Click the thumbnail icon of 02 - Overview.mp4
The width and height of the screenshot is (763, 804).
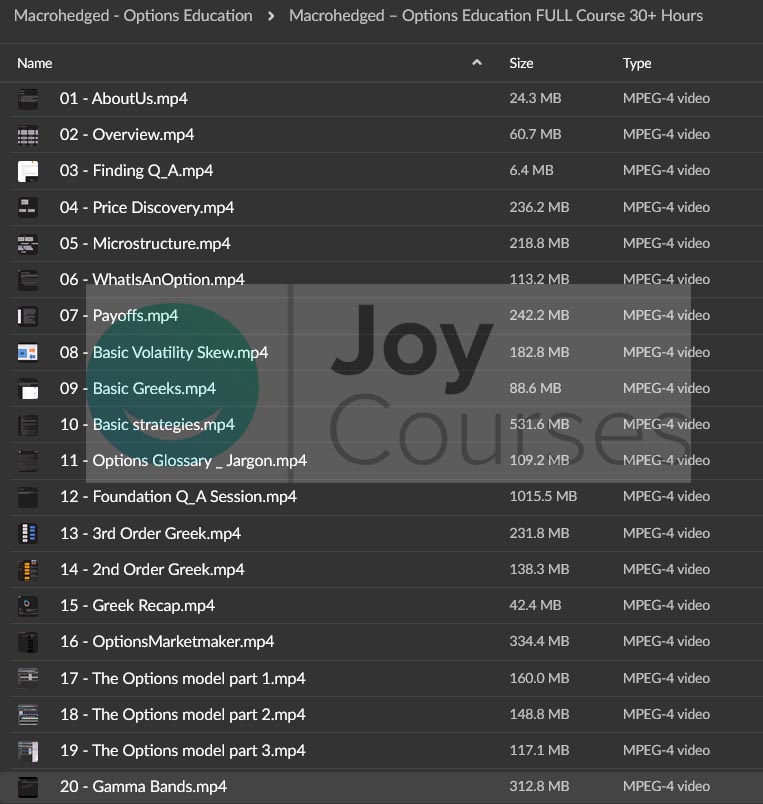(x=28, y=135)
